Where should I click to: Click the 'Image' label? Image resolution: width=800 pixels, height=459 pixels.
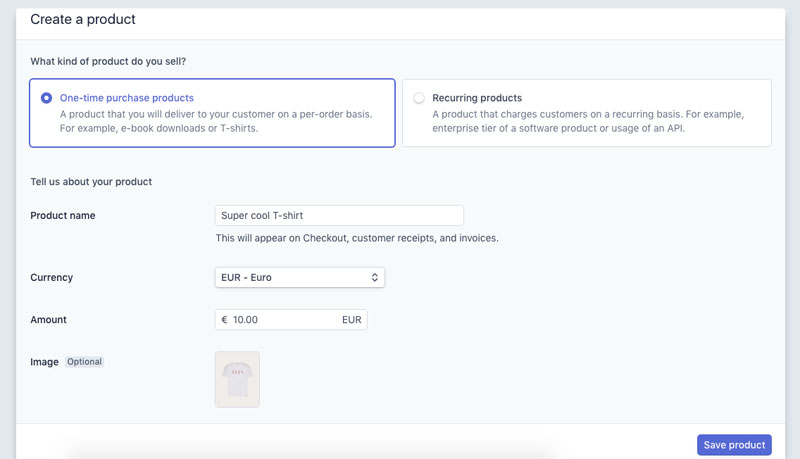(x=44, y=362)
